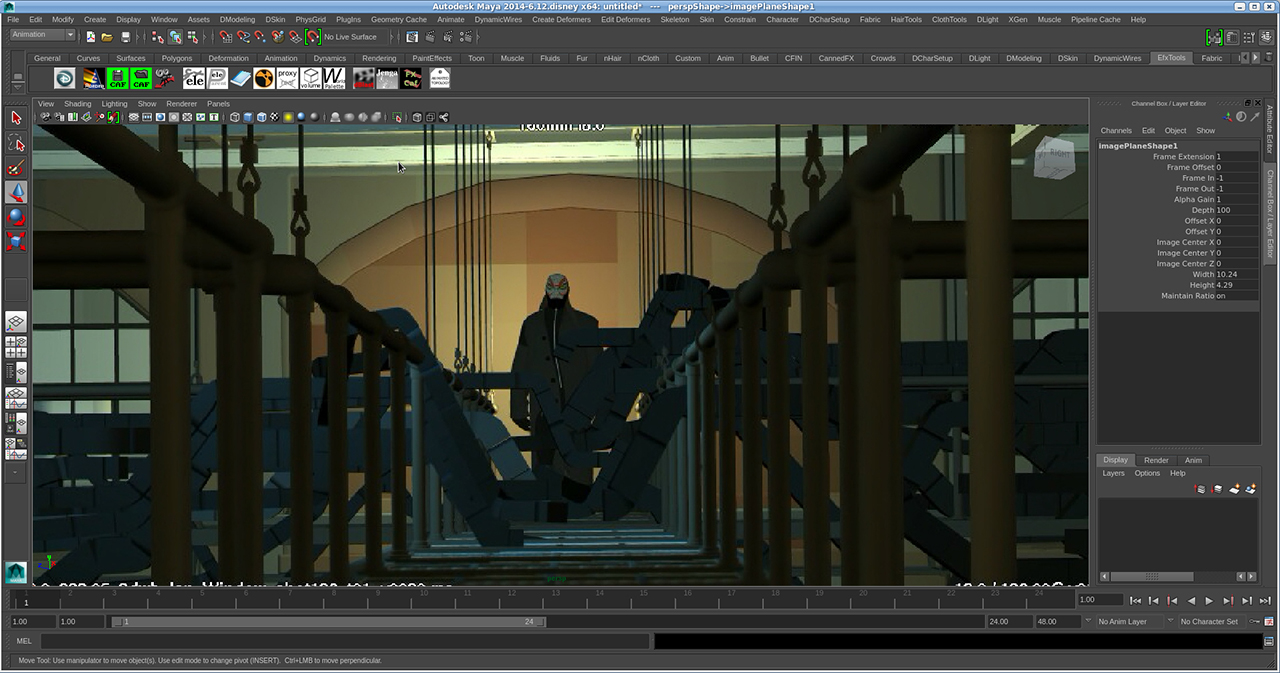1280x673 pixels.
Task: Click the Jenga shelf icon
Action: pyautogui.click(x=388, y=78)
